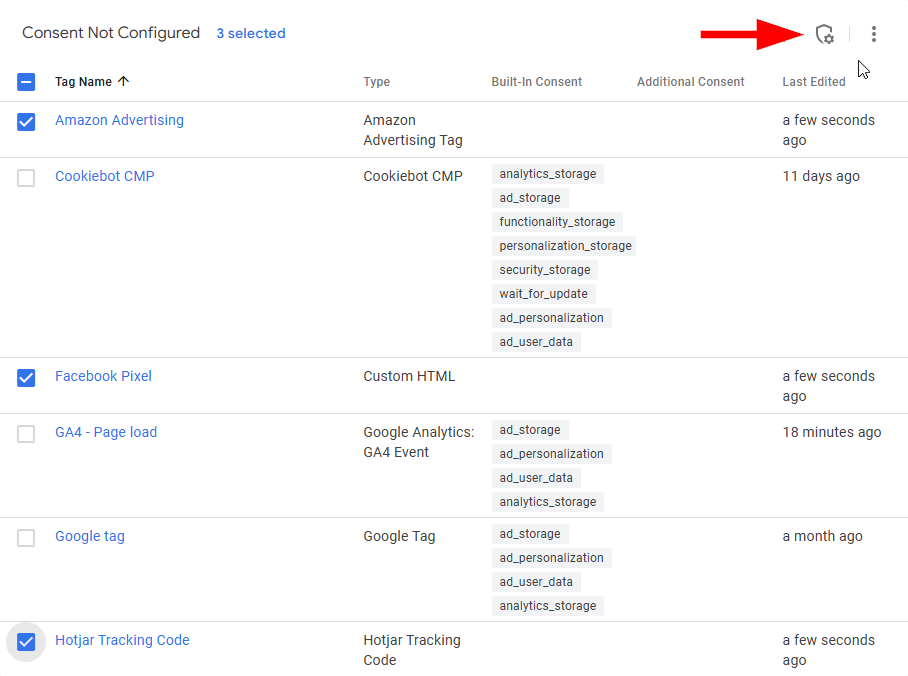Click the '18 minutes ago' last edited cell

click(832, 432)
